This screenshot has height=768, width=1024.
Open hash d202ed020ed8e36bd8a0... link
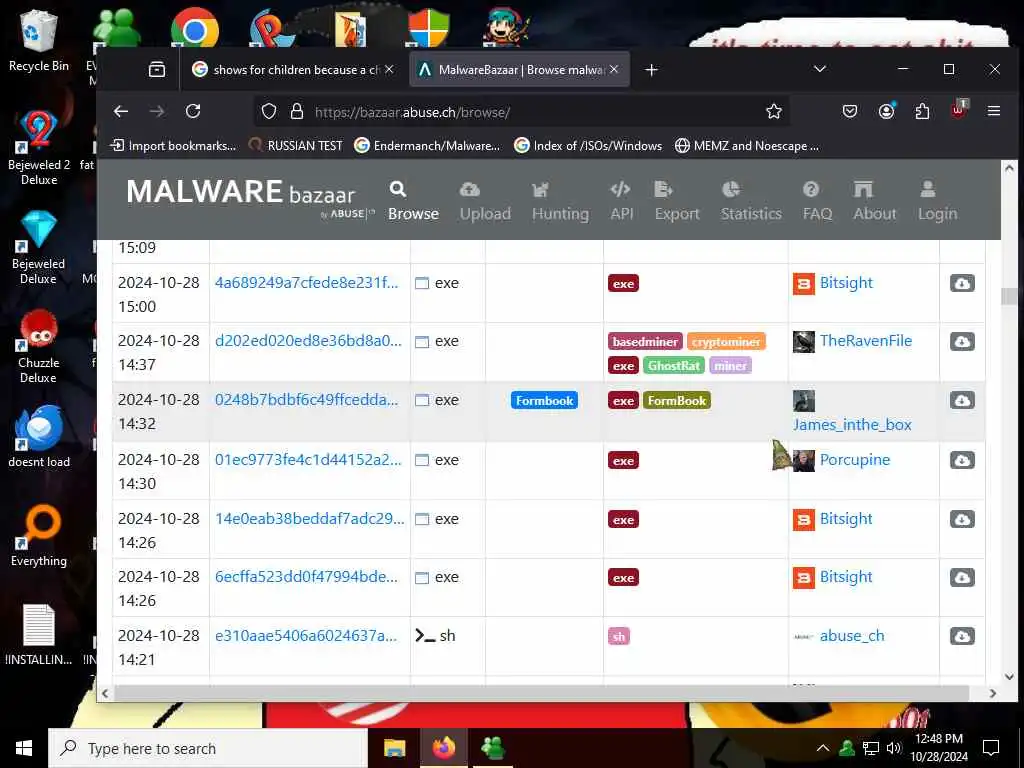(x=308, y=341)
